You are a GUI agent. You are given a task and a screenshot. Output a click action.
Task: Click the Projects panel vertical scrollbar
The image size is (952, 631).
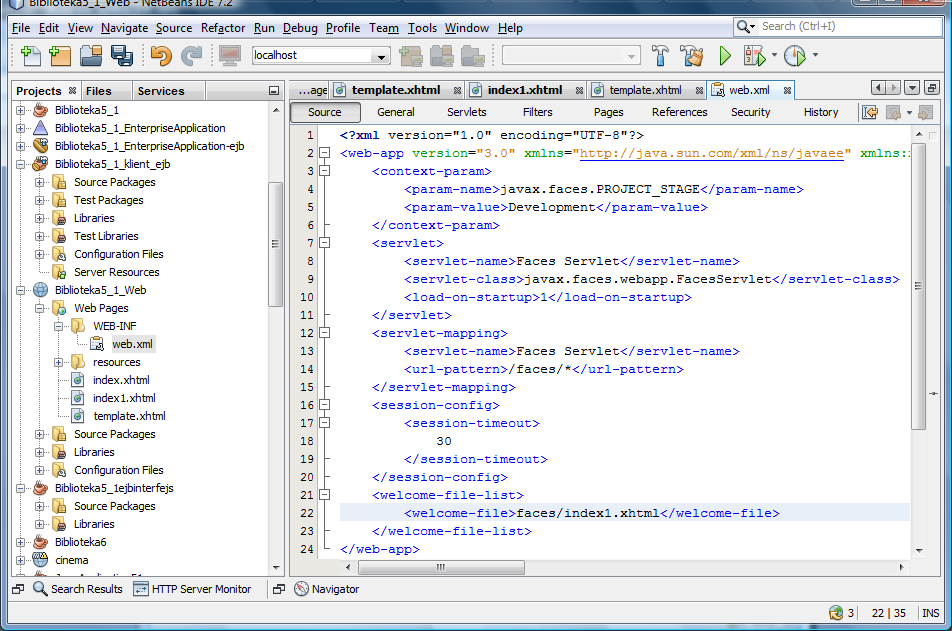[276, 244]
